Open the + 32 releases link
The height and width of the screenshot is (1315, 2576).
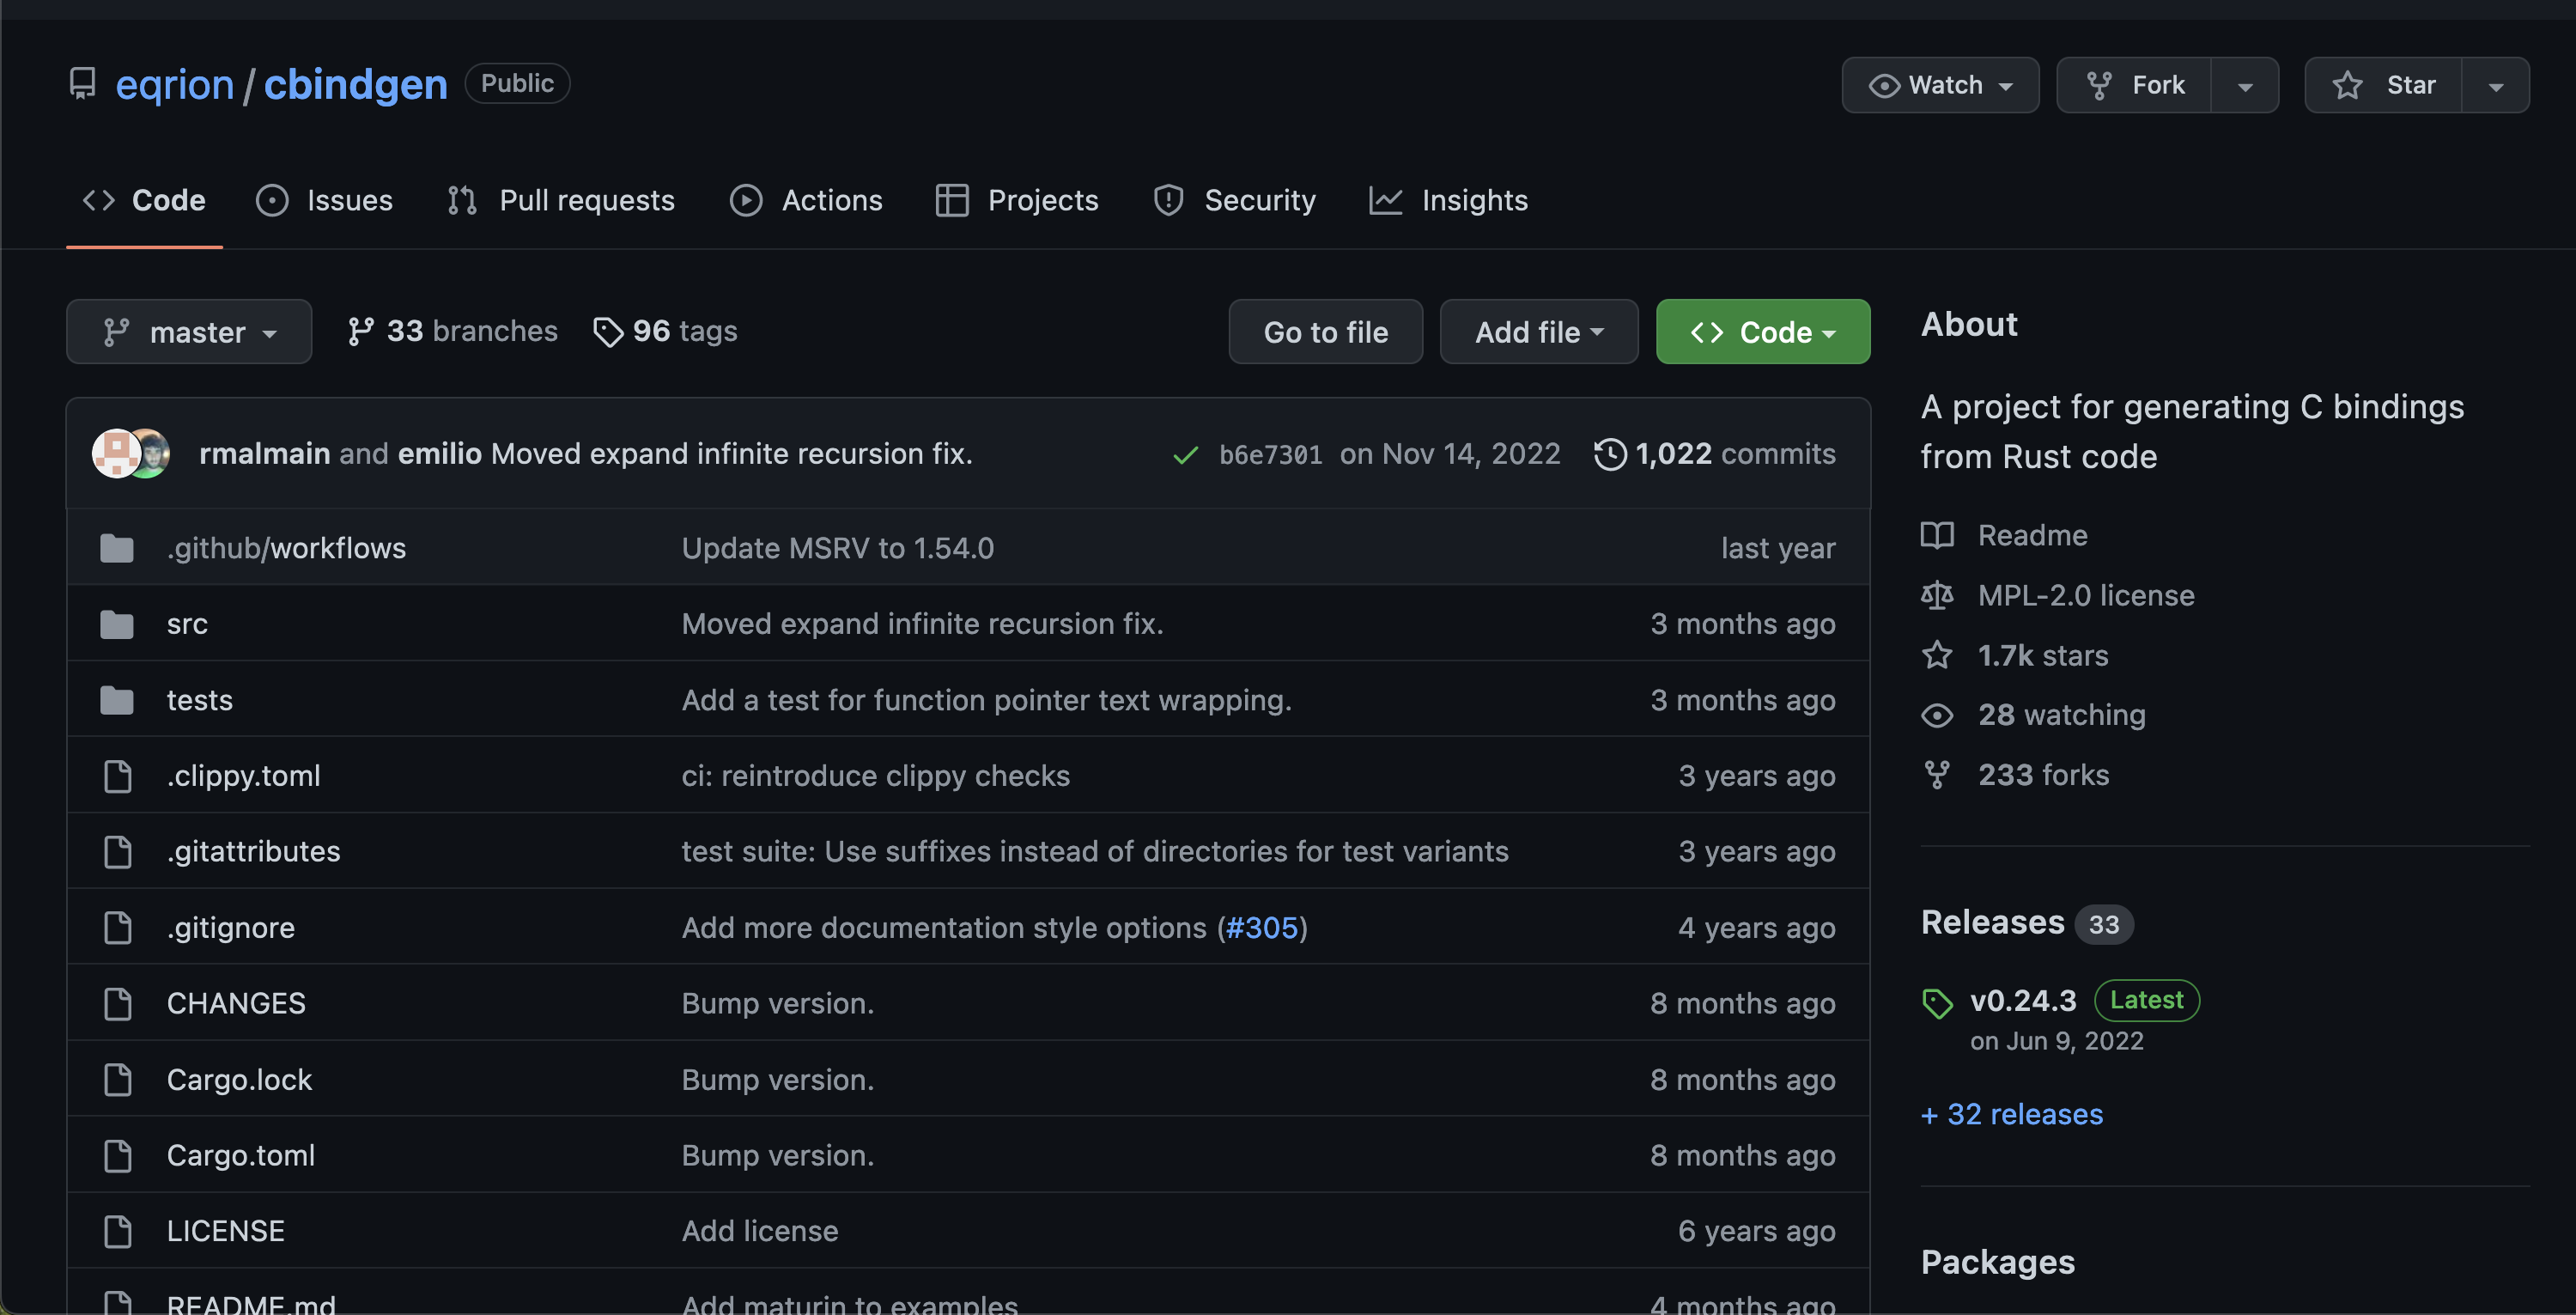point(2012,1114)
